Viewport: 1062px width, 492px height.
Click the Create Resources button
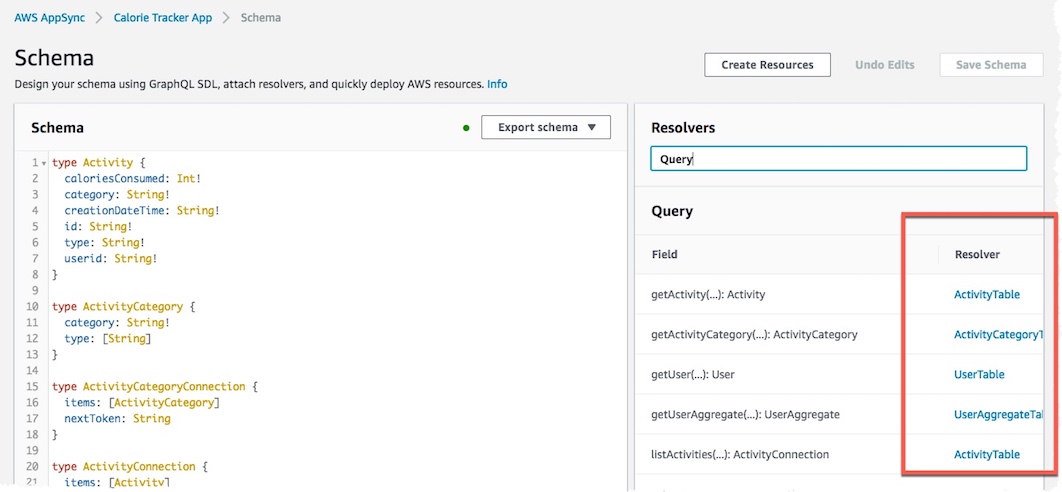(767, 65)
